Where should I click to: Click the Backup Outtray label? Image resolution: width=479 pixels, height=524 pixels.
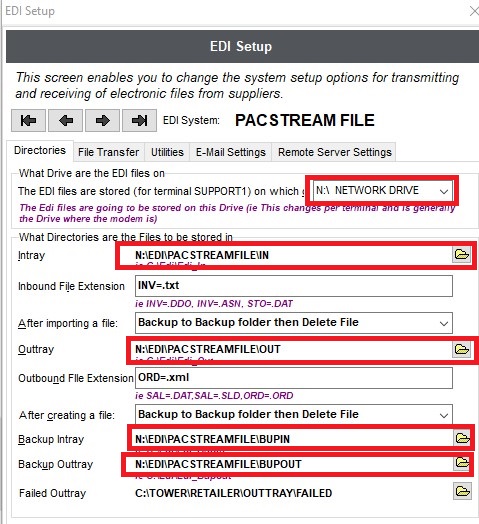55,465
